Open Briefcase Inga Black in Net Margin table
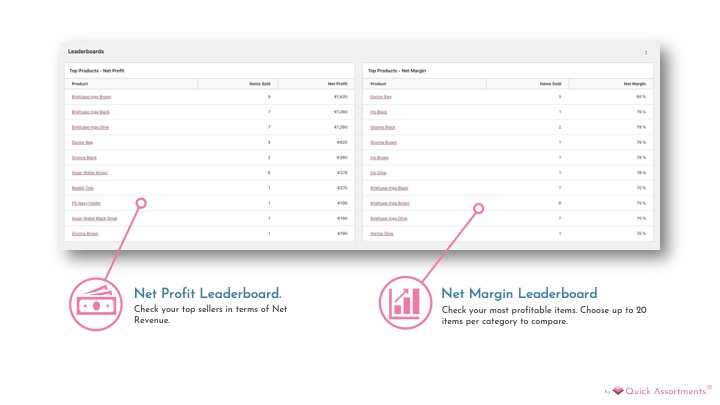 click(389, 188)
